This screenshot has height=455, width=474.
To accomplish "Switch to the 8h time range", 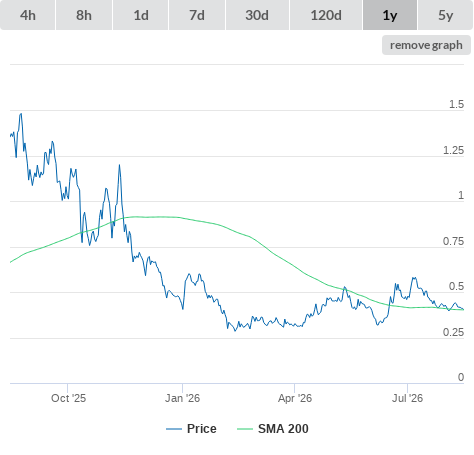I will click(x=84, y=15).
